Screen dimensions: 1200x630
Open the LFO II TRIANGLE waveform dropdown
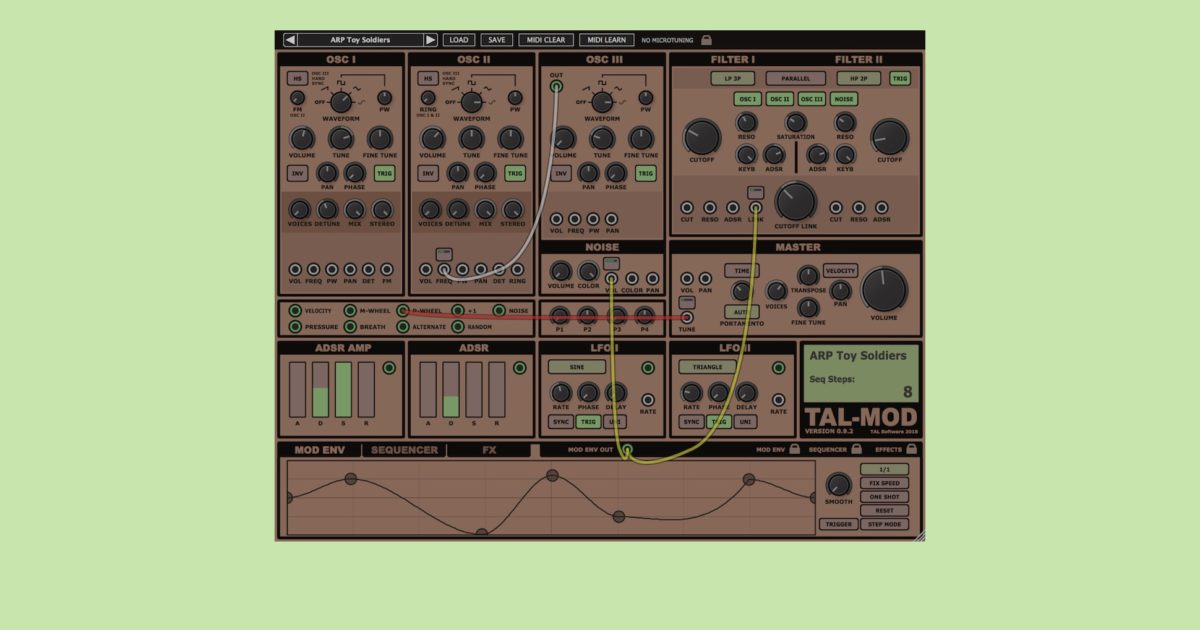[708, 367]
